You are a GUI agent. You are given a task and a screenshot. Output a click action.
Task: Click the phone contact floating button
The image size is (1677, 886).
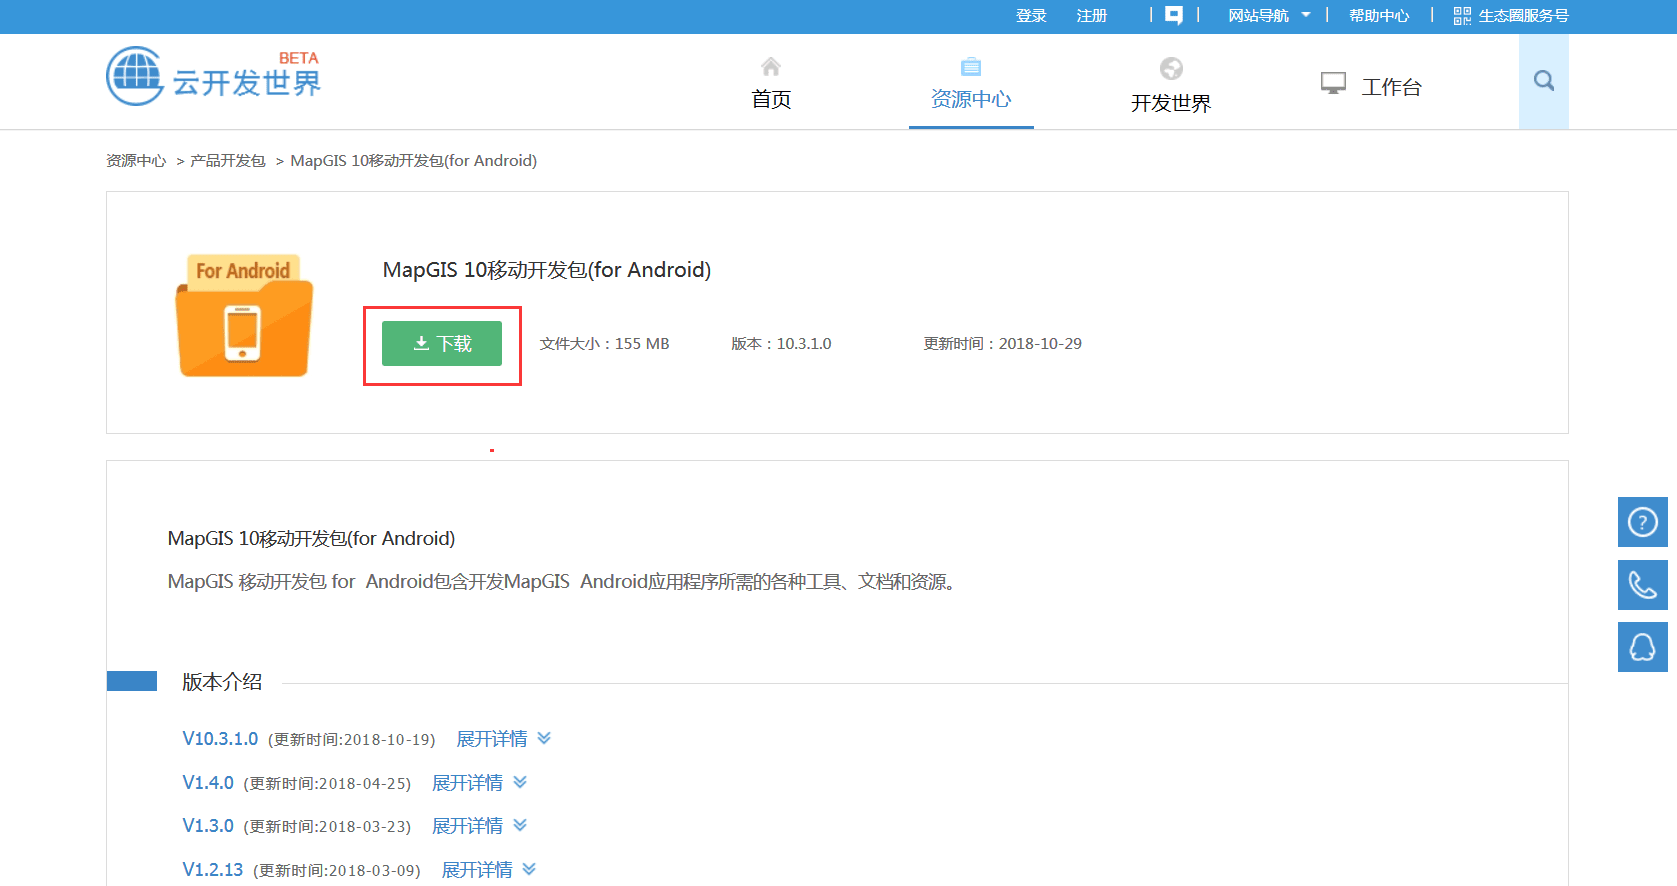1643,585
